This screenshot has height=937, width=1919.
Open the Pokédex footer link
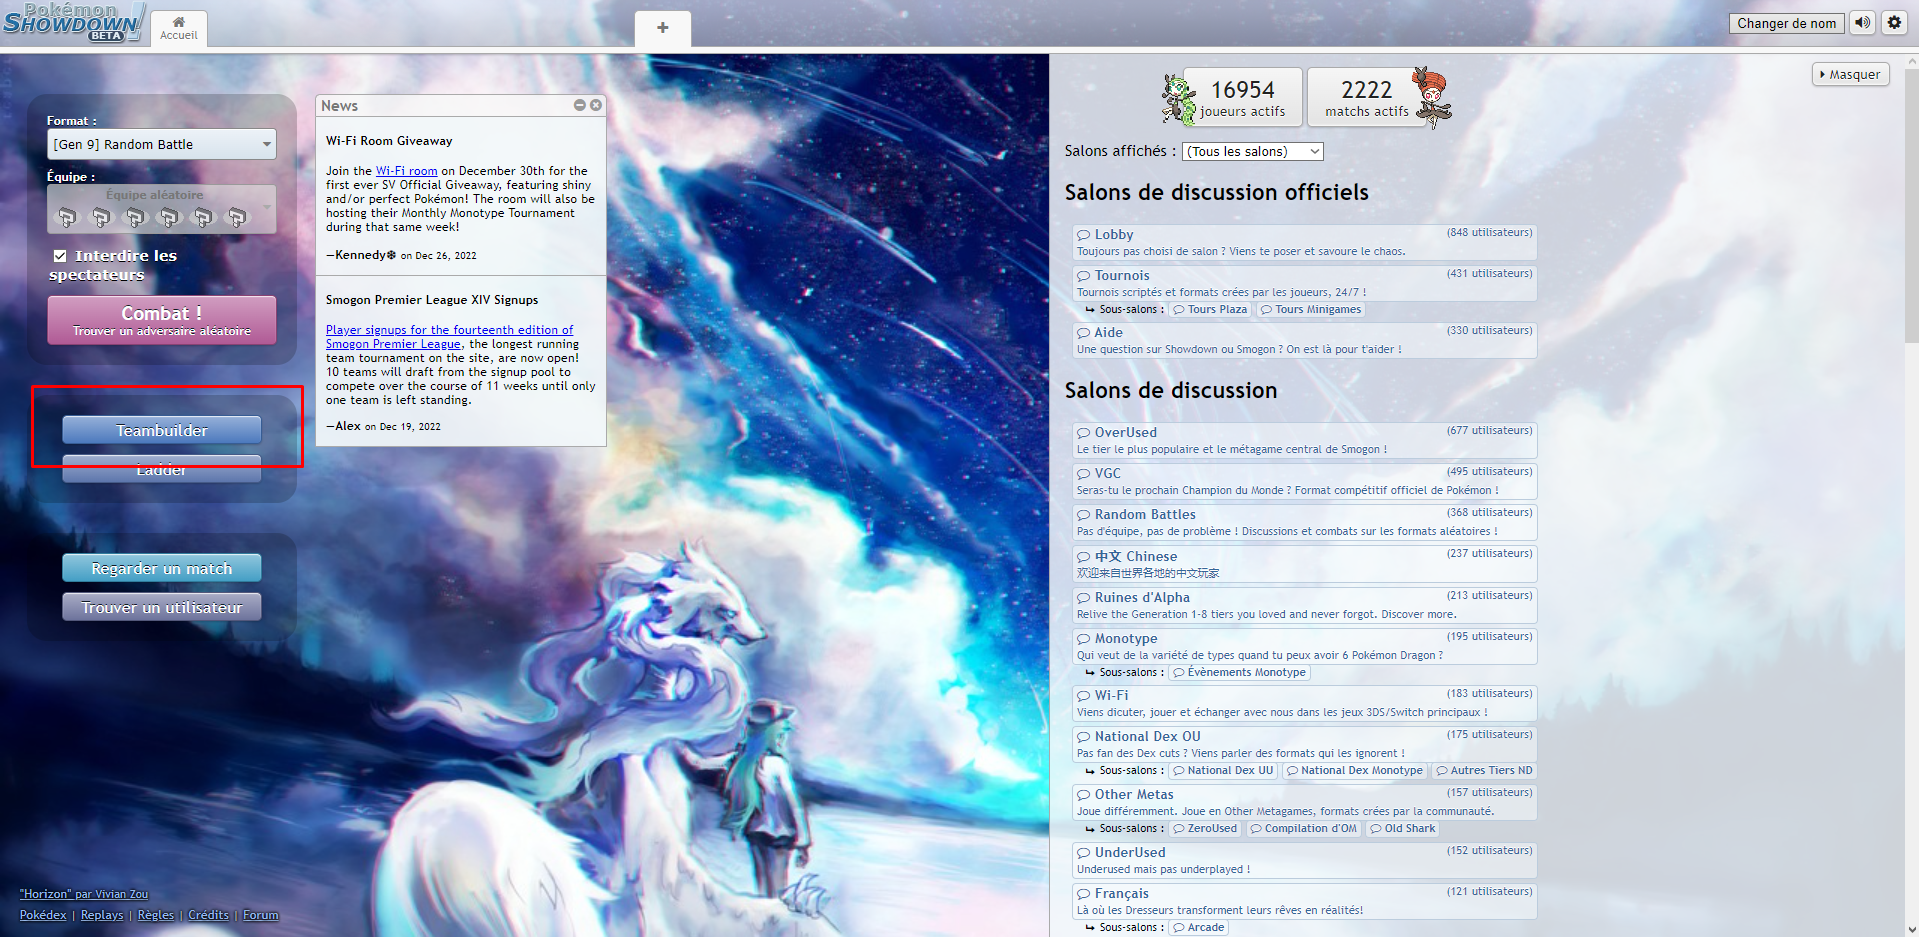point(43,915)
